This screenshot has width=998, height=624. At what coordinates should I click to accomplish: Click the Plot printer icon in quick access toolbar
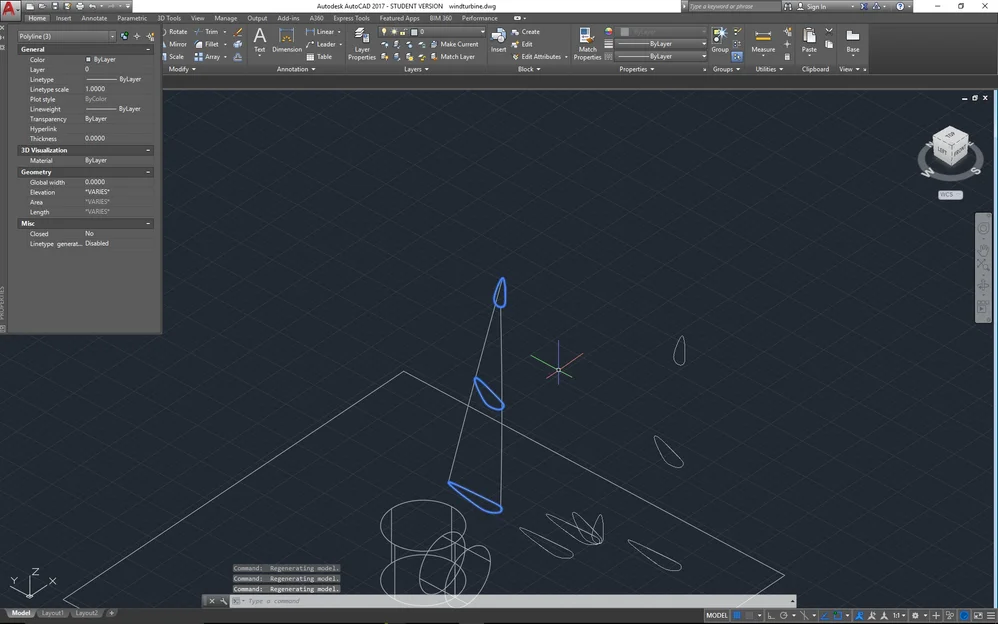(80, 6)
